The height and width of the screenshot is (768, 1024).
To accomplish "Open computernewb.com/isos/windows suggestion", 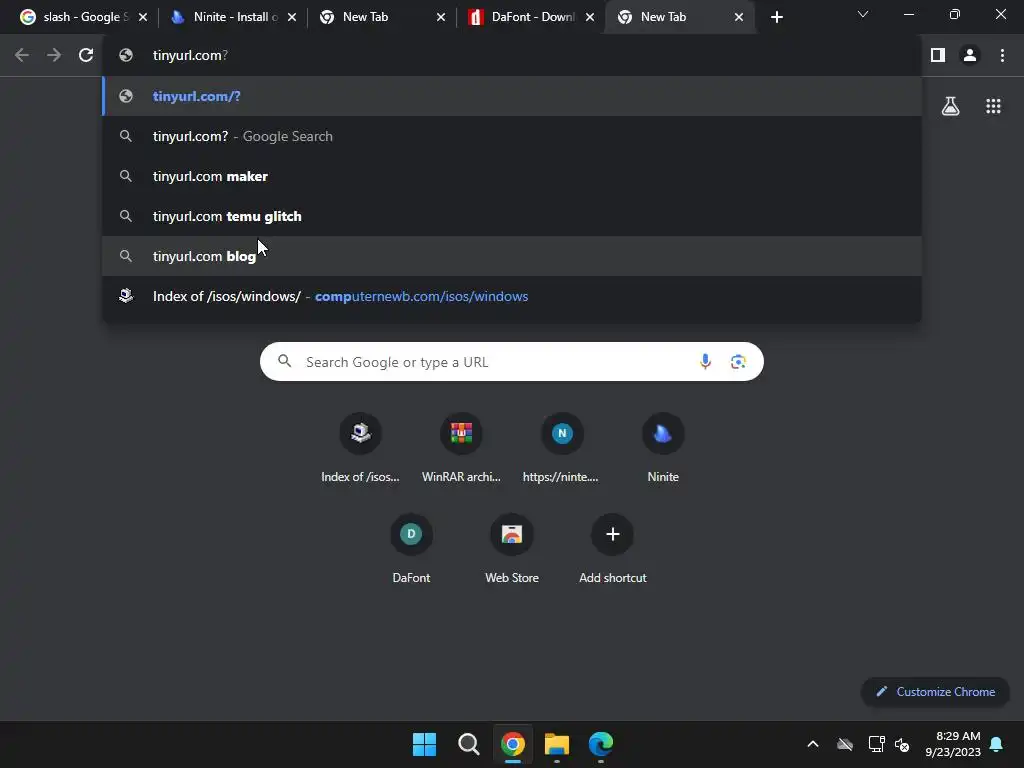I will 512,296.
